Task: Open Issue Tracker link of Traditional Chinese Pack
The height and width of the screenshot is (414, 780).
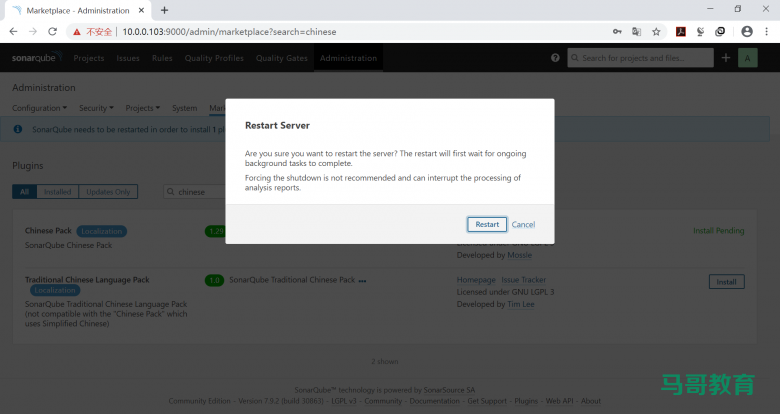Action: (523, 280)
